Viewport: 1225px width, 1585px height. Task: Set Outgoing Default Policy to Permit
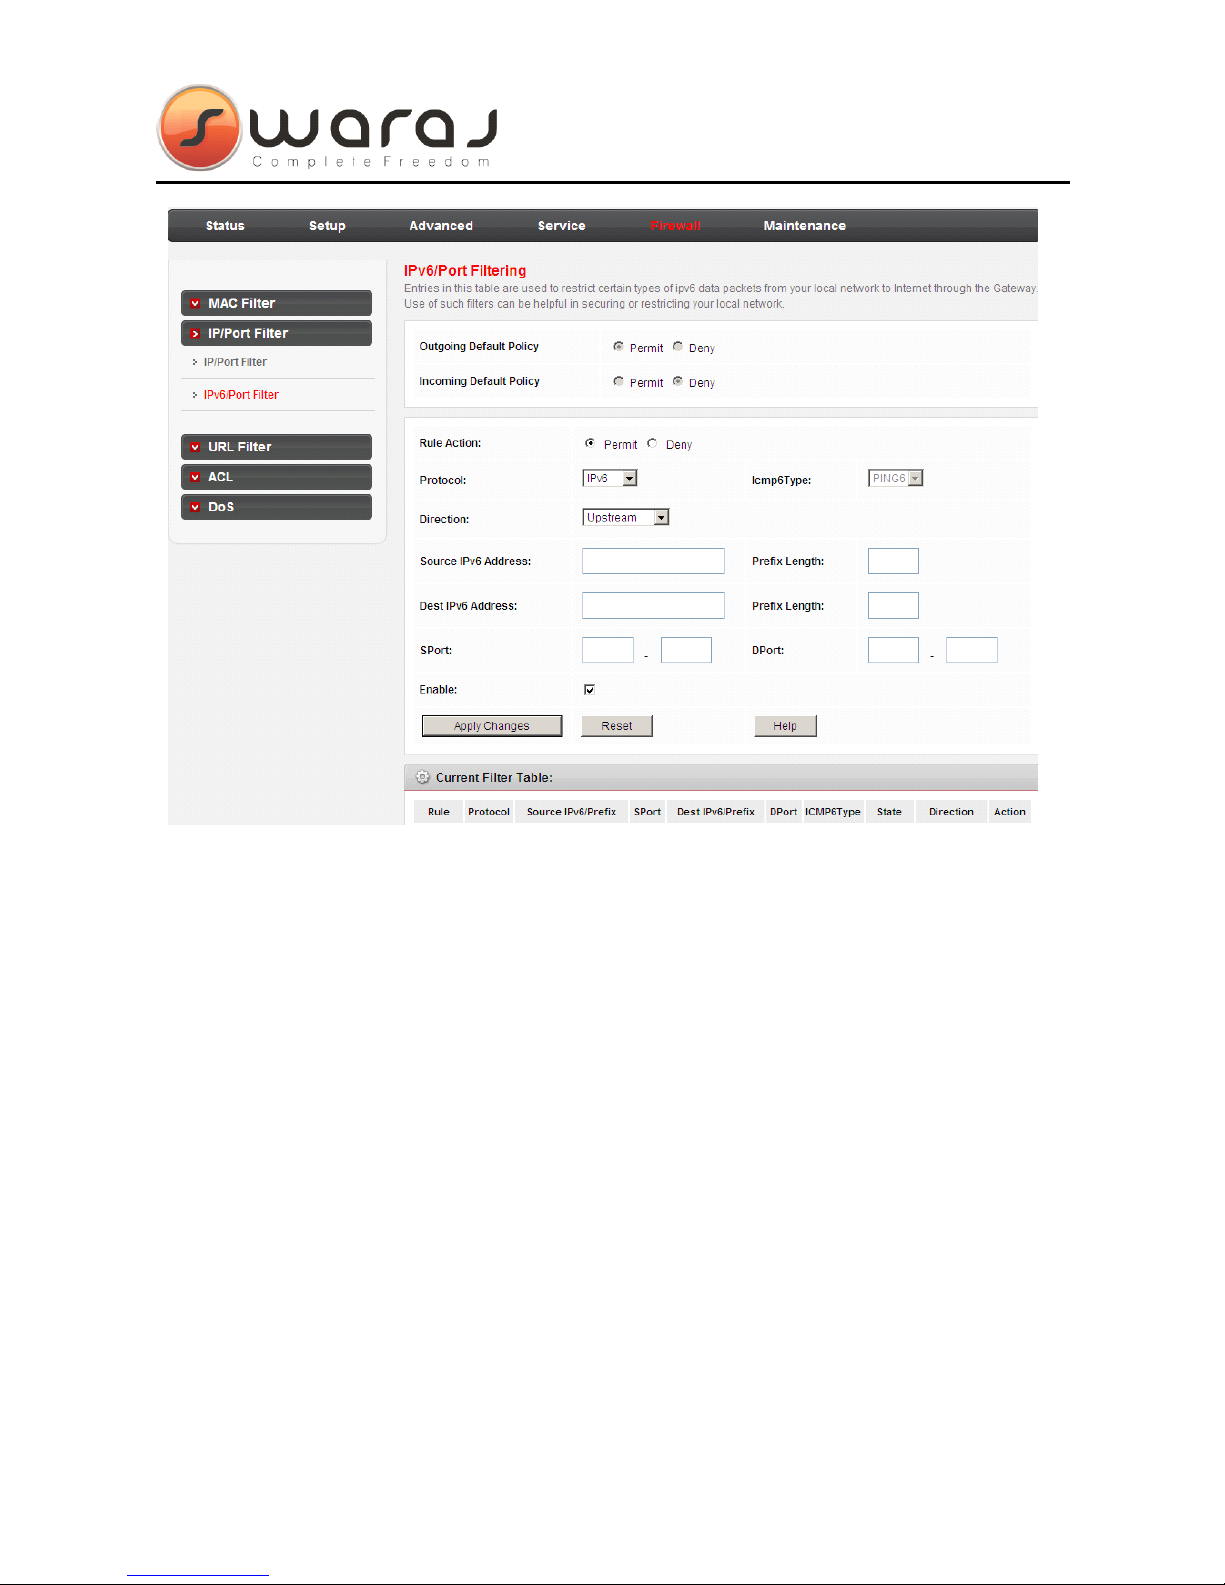point(618,346)
